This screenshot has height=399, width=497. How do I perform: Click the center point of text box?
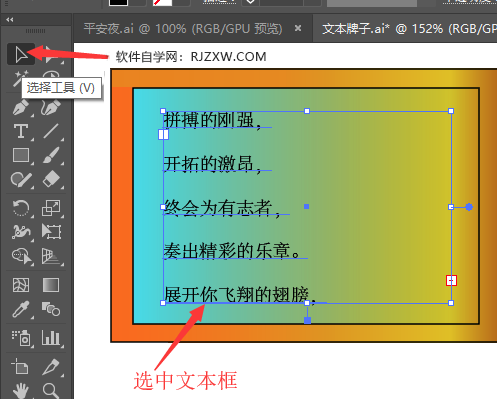(x=307, y=207)
